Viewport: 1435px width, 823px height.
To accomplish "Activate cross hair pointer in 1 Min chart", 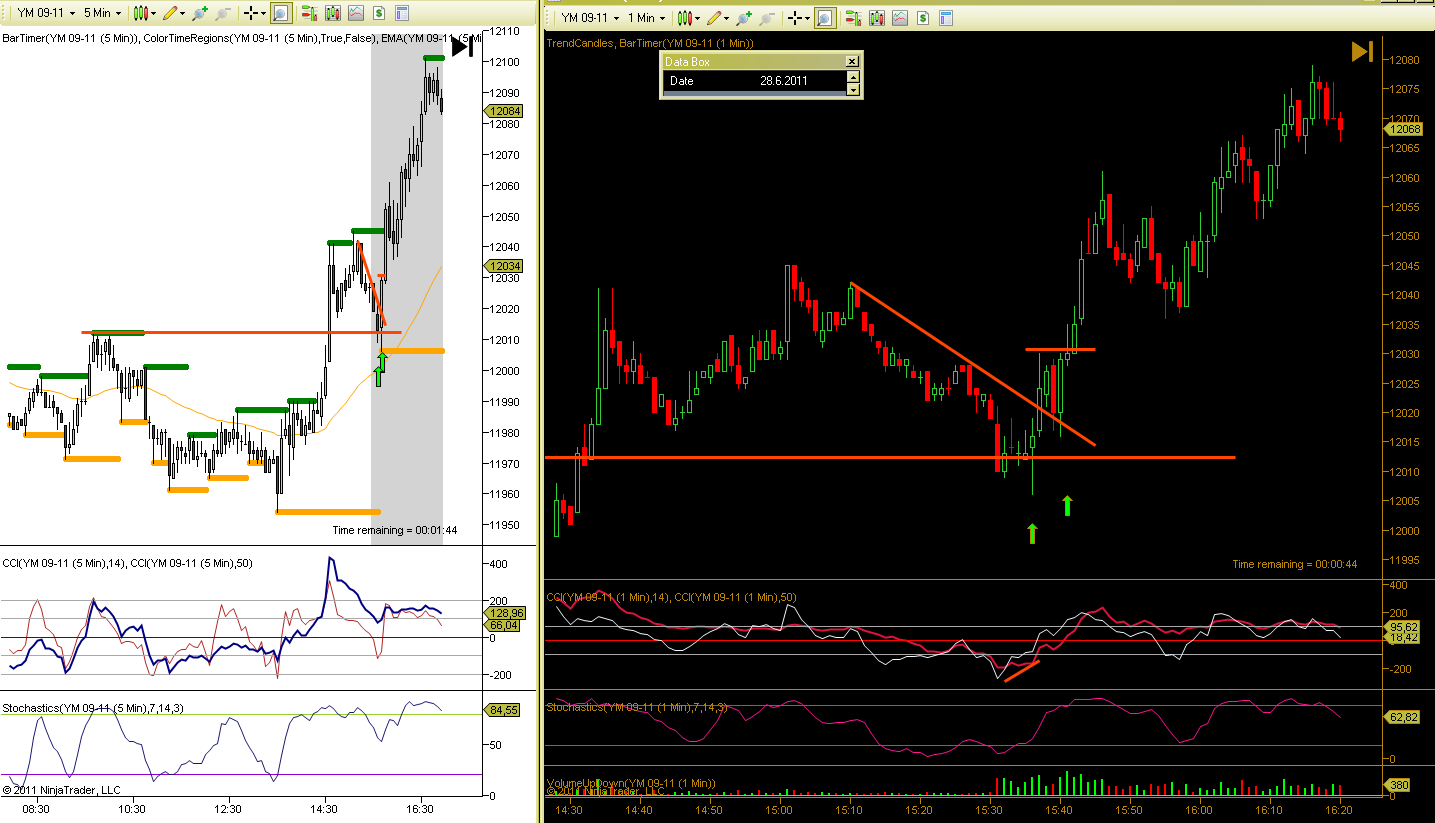I will (794, 18).
